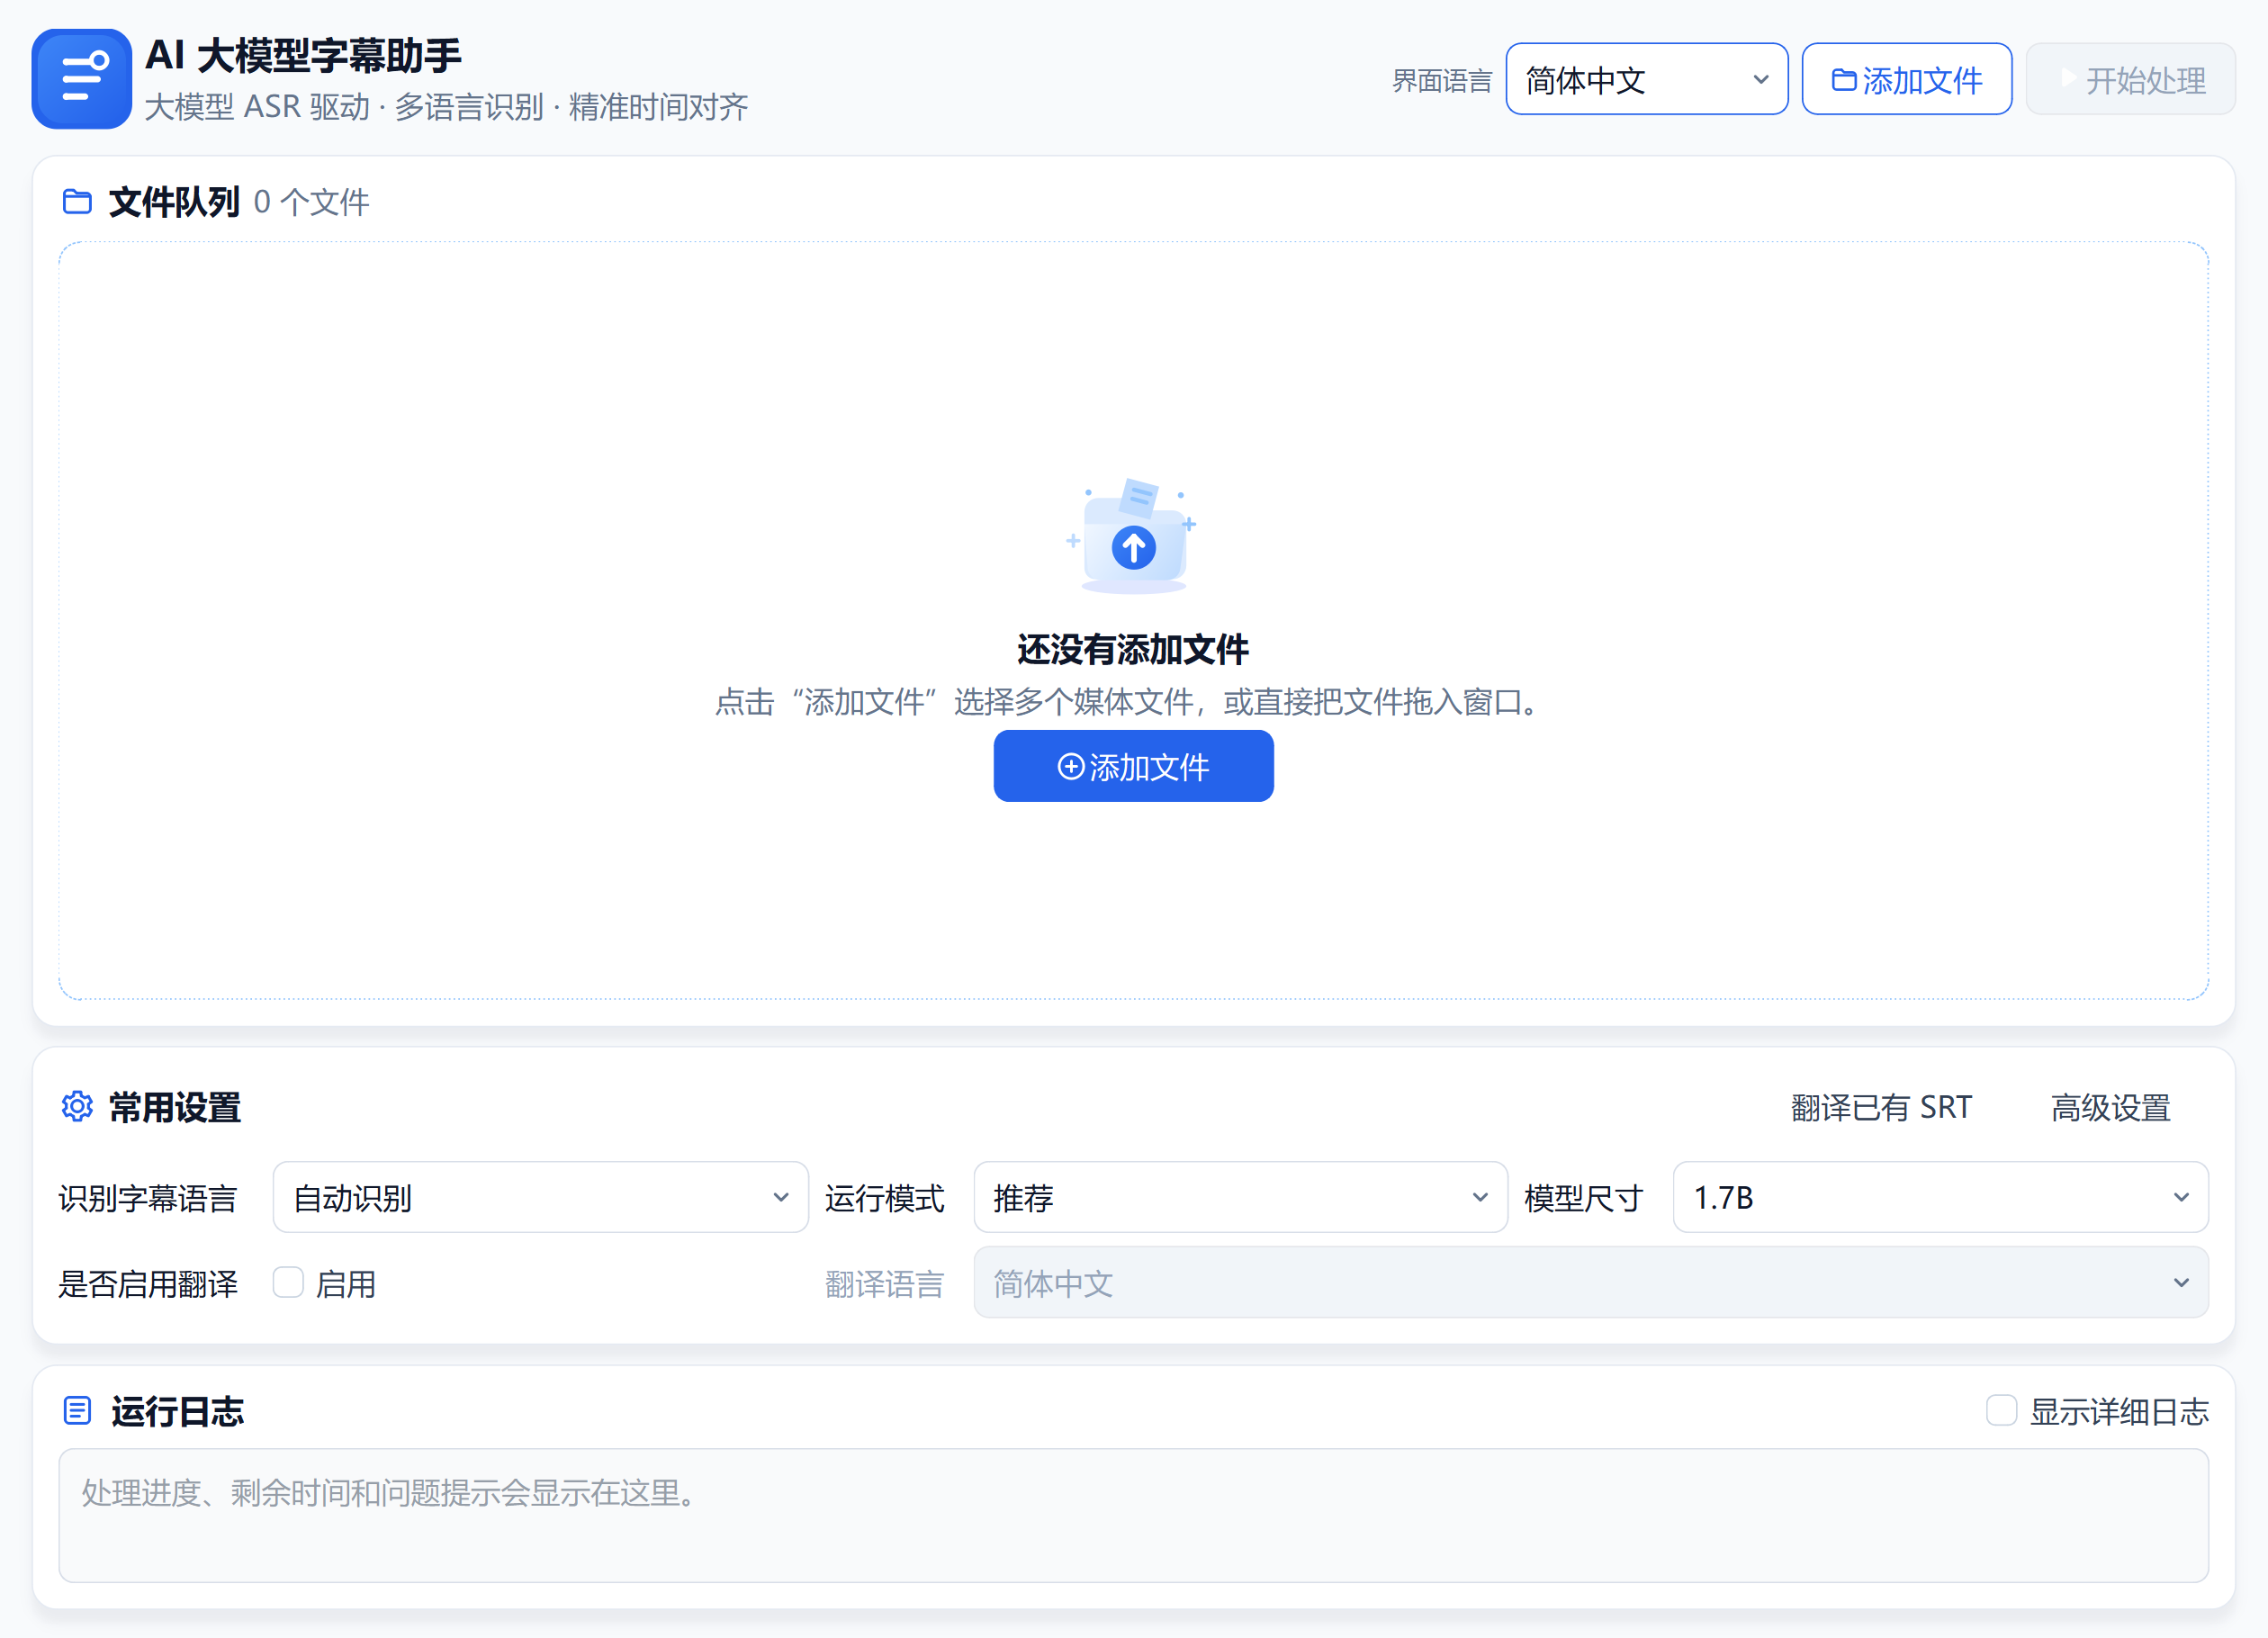Open 高级设置

click(x=2111, y=1107)
